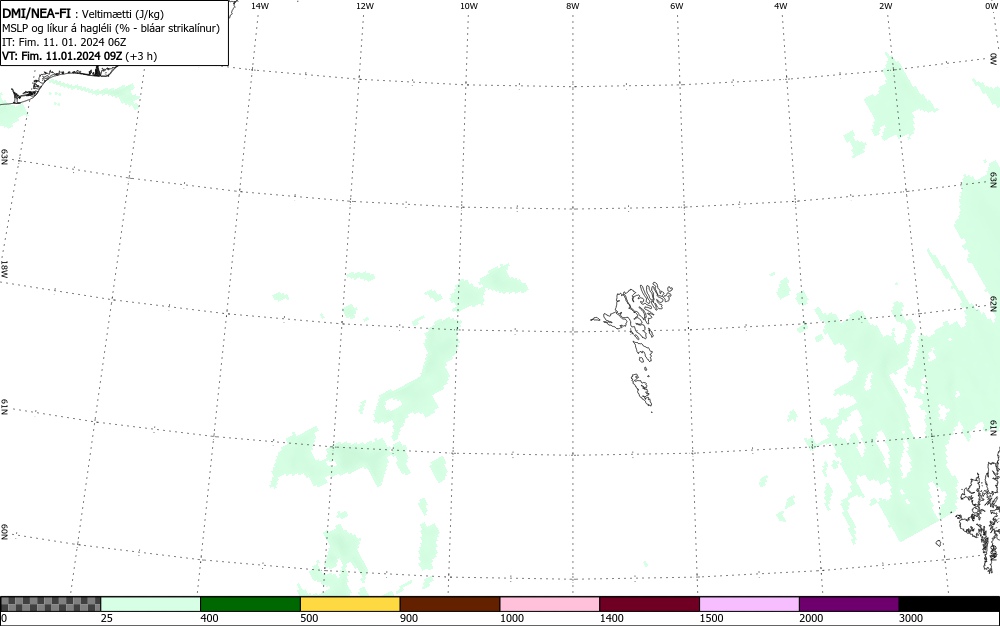1000x626 pixels.
Task: Click the 2W longitude label
Action: pyautogui.click(x=885, y=6)
